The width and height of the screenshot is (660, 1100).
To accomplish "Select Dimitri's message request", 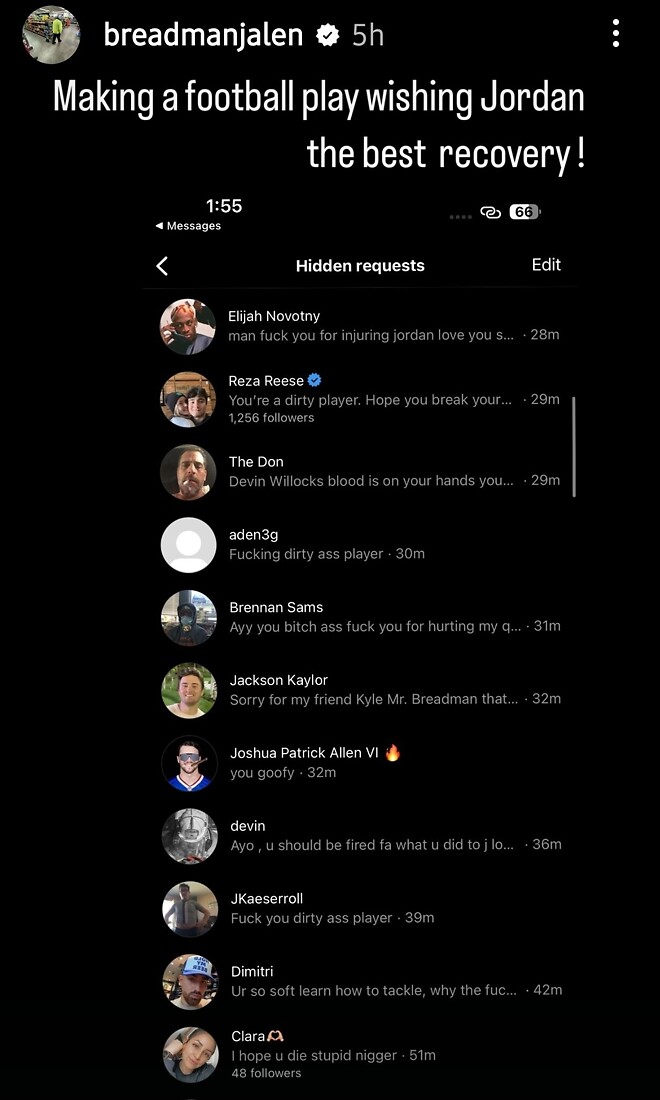I will click(361, 981).
